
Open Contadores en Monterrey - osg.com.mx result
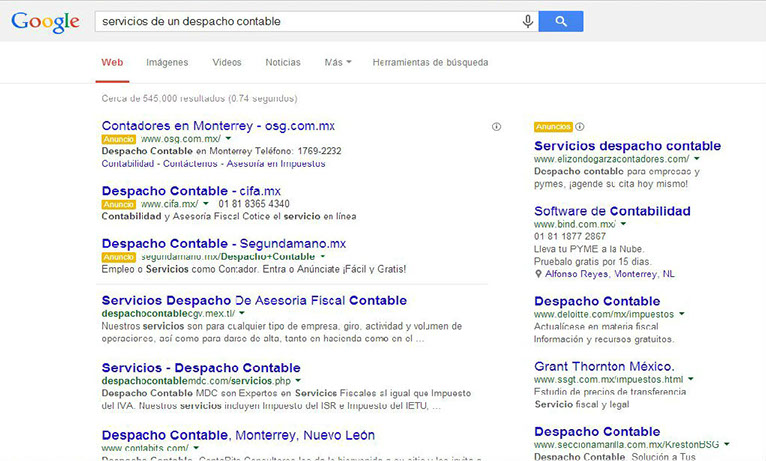point(218,126)
